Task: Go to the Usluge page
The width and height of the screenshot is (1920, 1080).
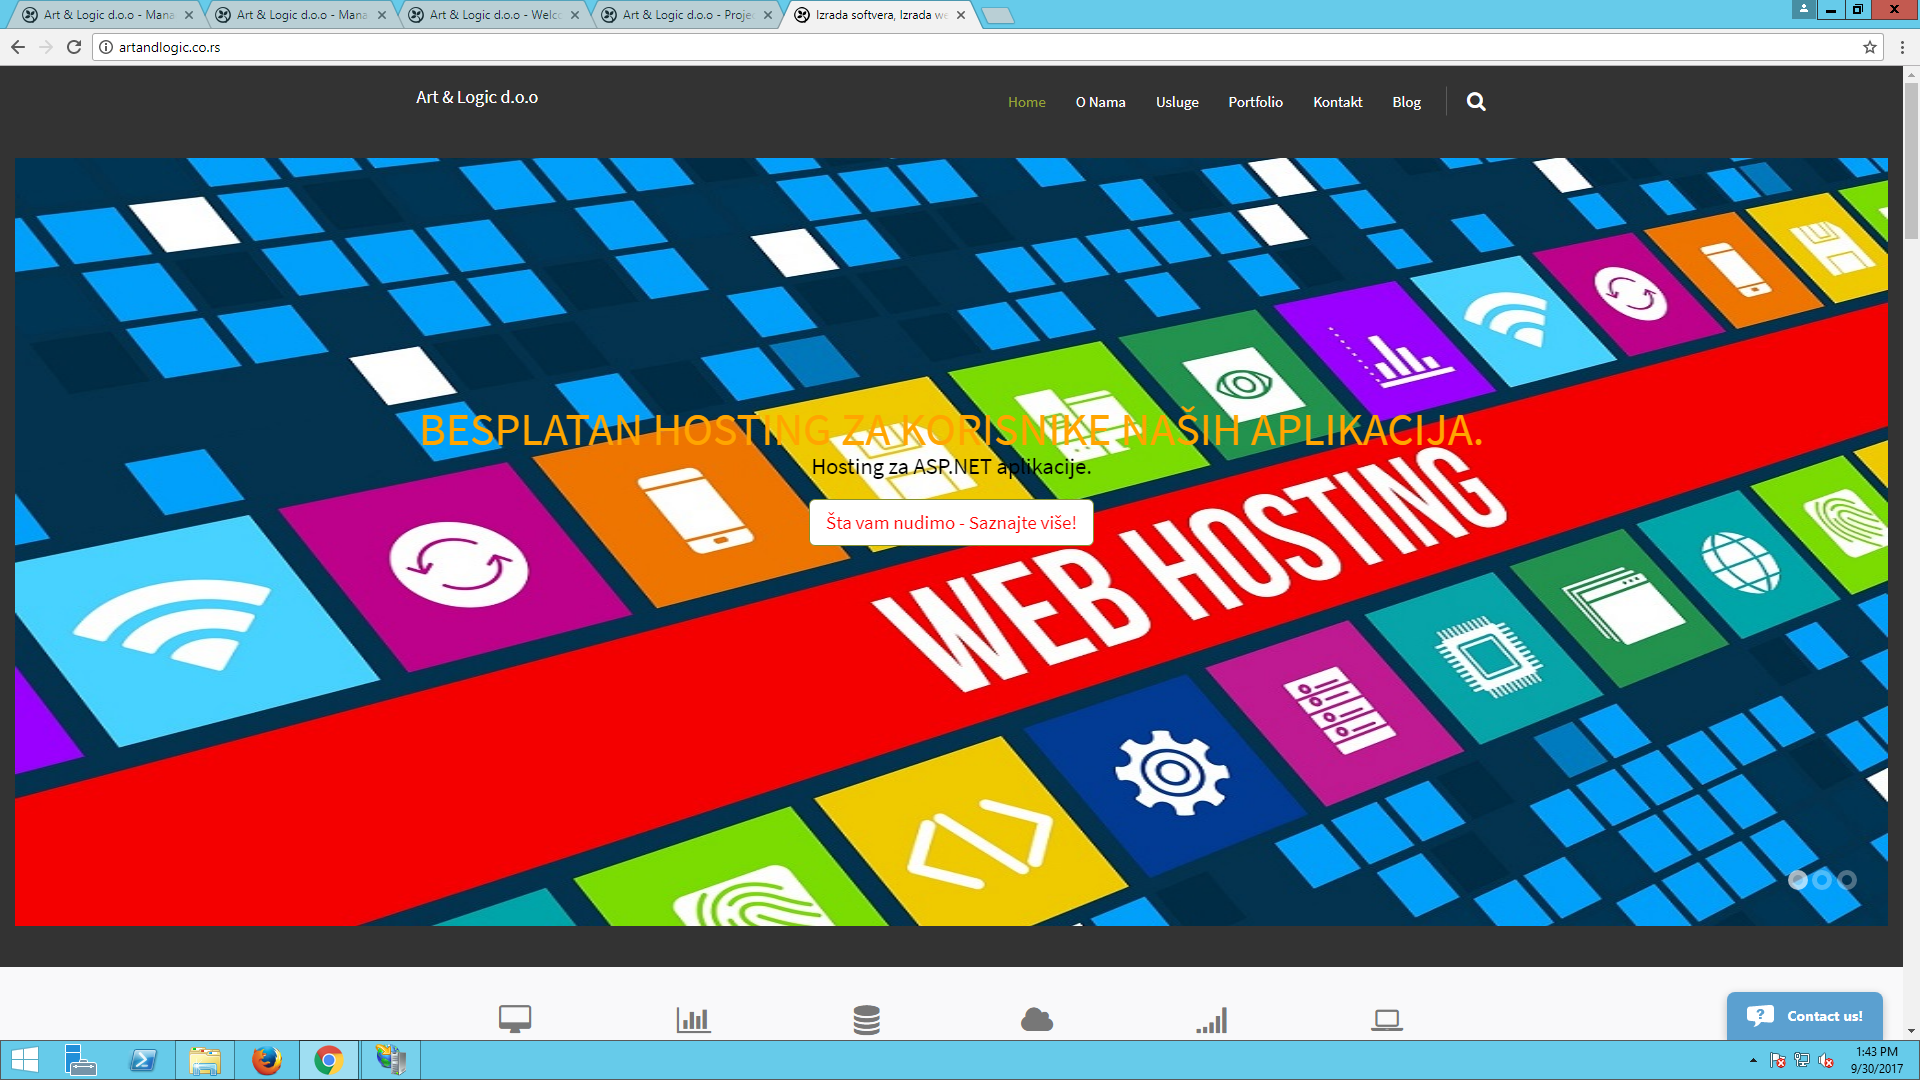Action: (1177, 102)
